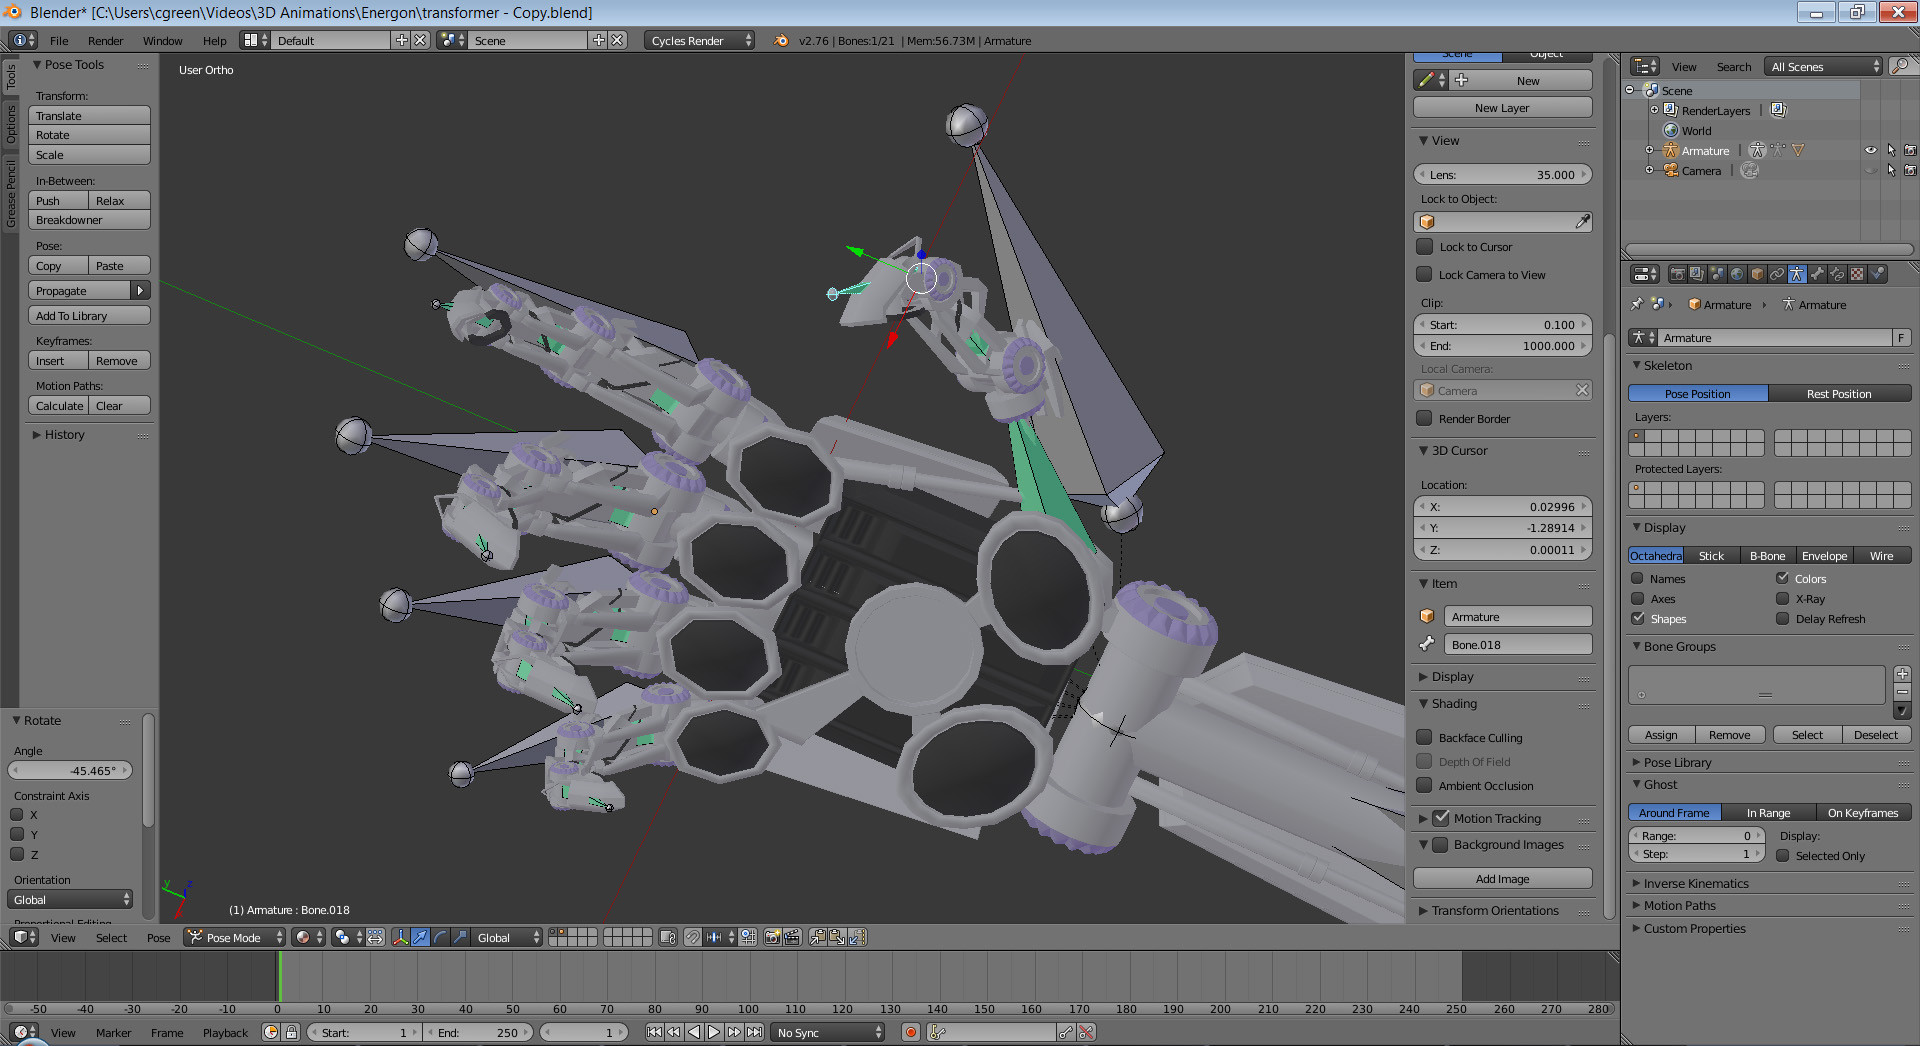Viewport: 1920px width, 1046px height.
Task: Open the Render properties tab (camera icon)
Action: click(1677, 274)
